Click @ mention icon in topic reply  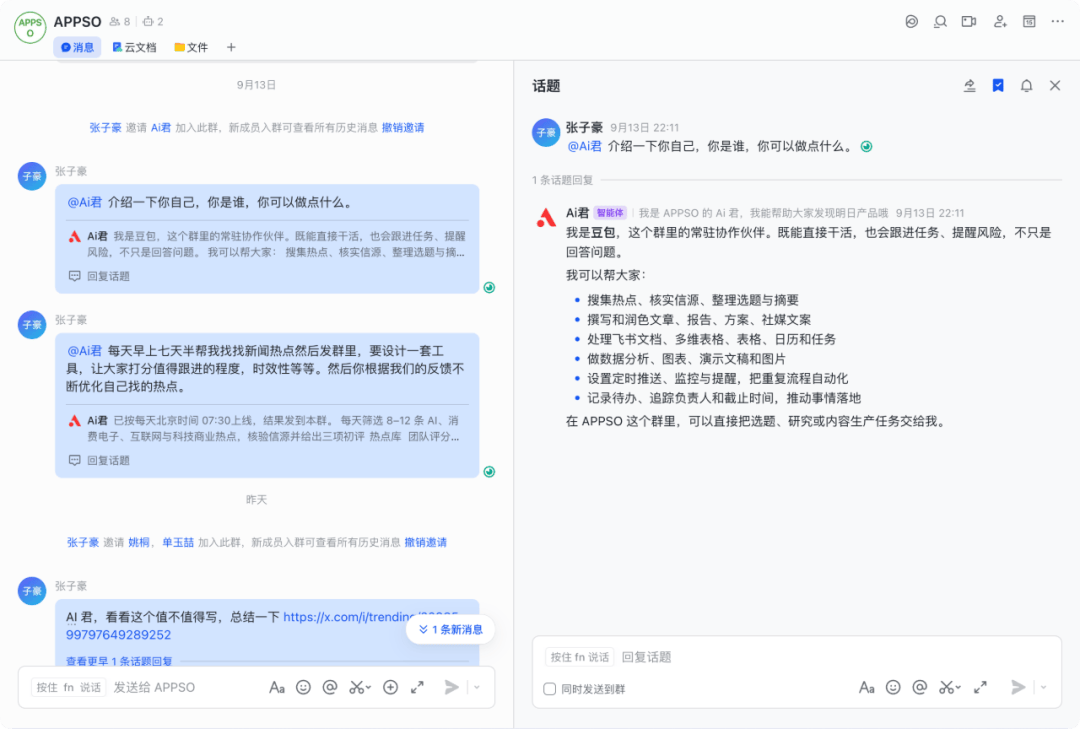point(920,687)
